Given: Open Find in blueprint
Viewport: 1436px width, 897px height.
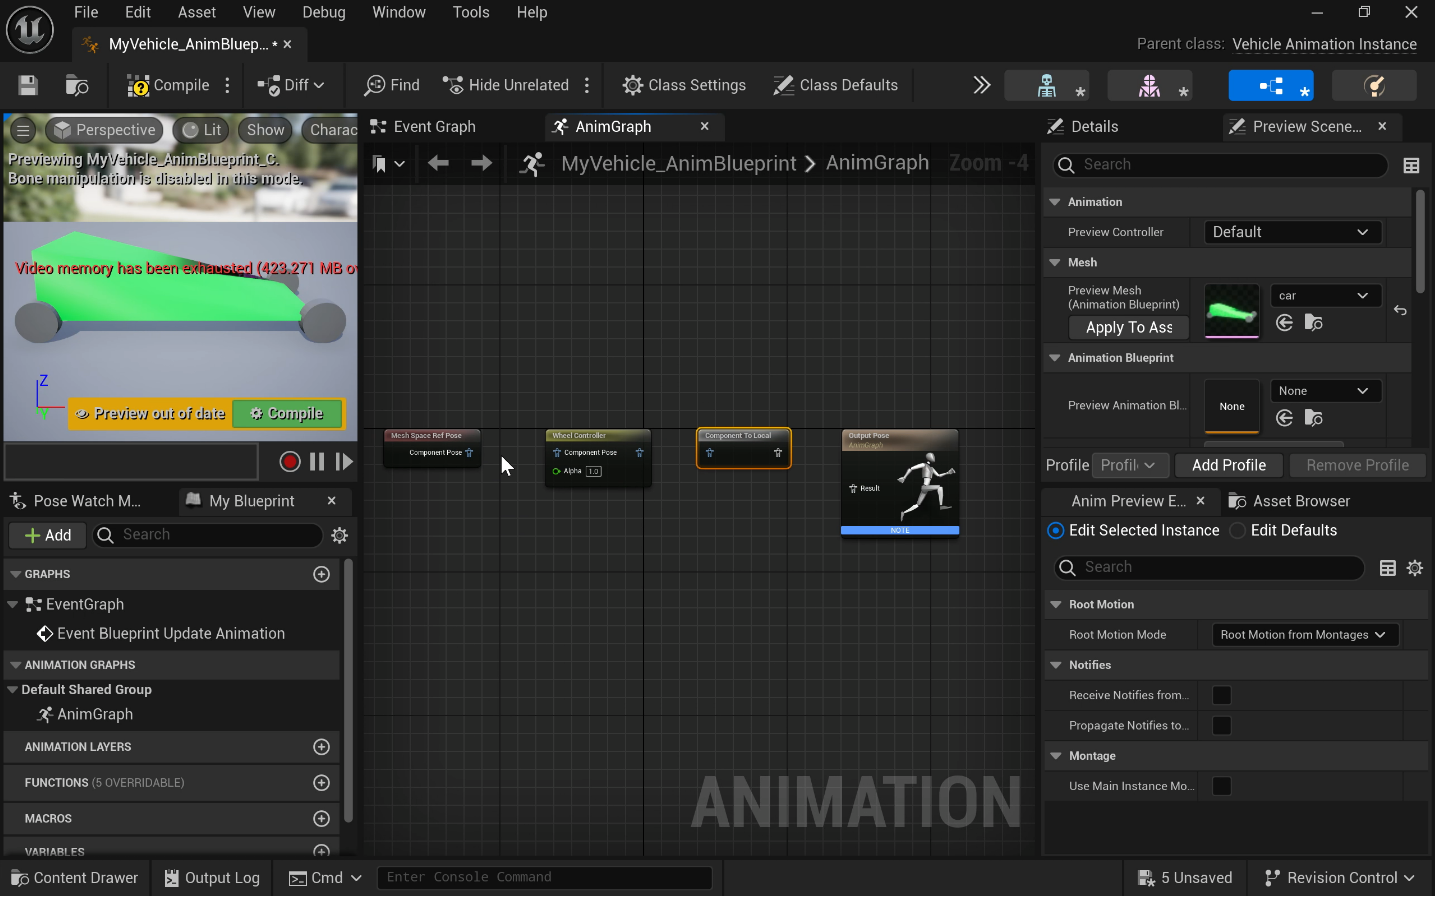Looking at the screenshot, I should [x=392, y=86].
